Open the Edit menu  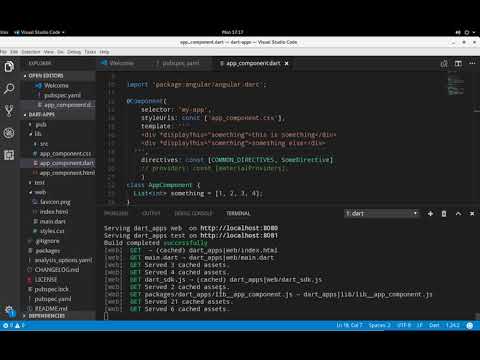pyautogui.click(x=14, y=52)
